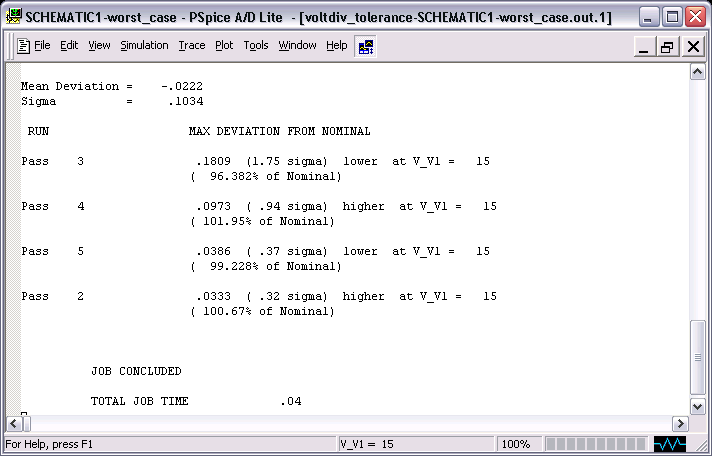Click the vertical scrollbar thumb
Screen dimensions: 712x456
698,357
